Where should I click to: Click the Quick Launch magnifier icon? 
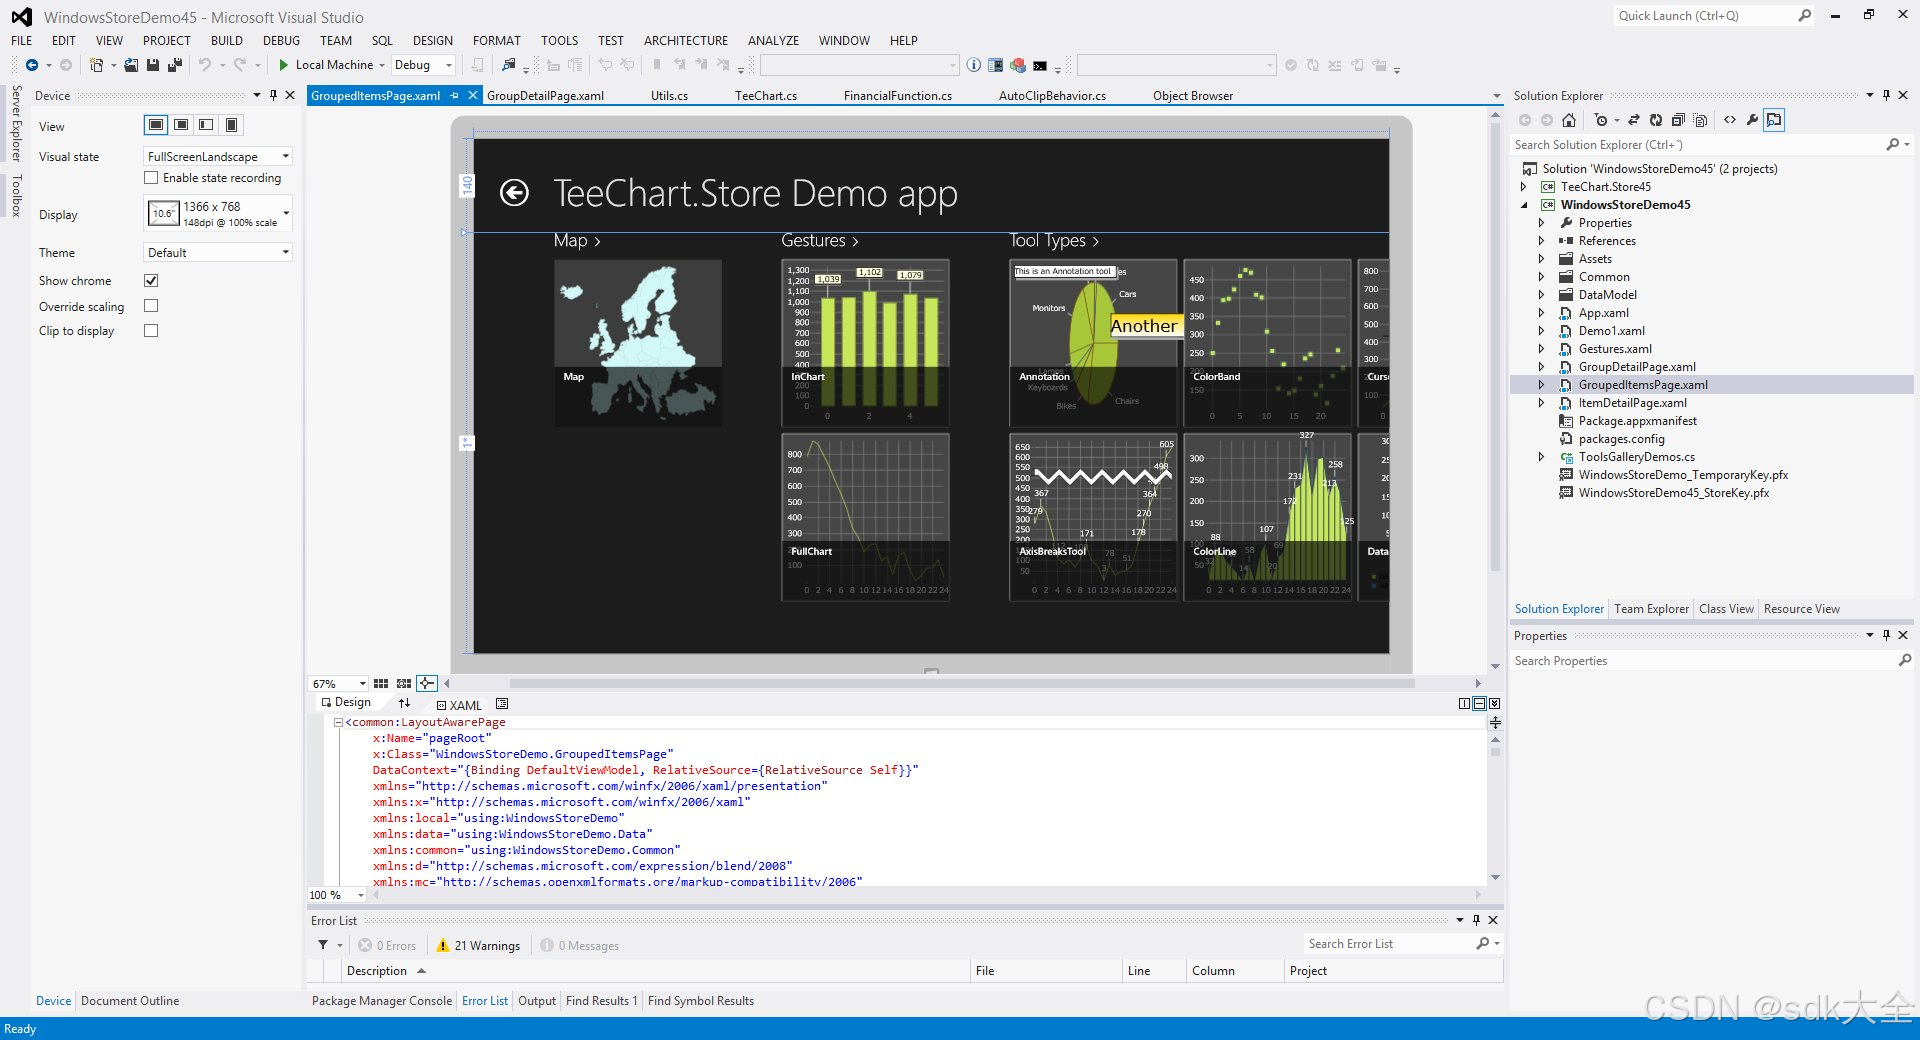click(x=1805, y=16)
